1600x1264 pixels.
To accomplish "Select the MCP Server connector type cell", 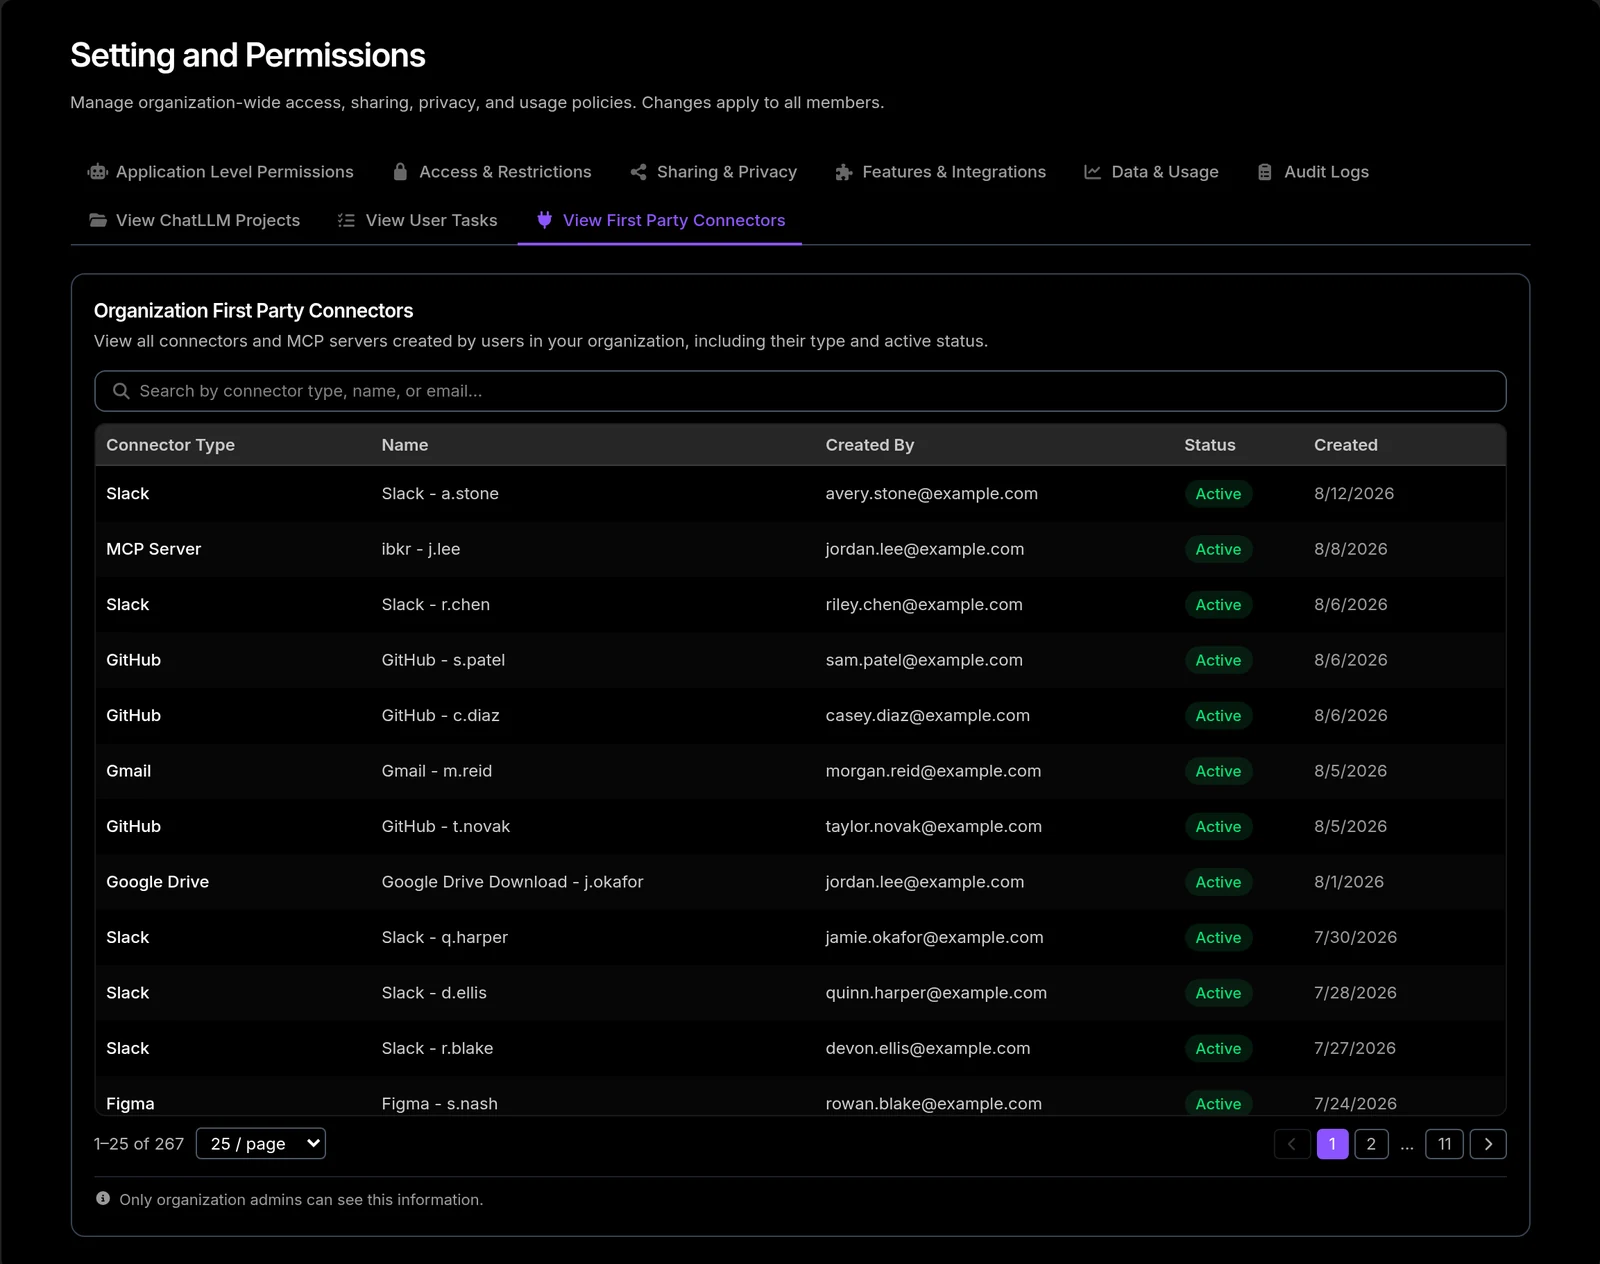I will pyautogui.click(x=154, y=549).
